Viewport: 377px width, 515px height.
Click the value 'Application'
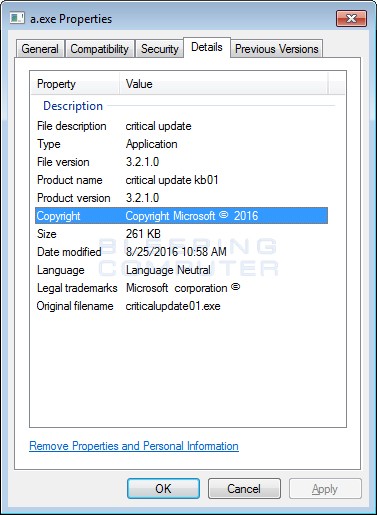[152, 144]
